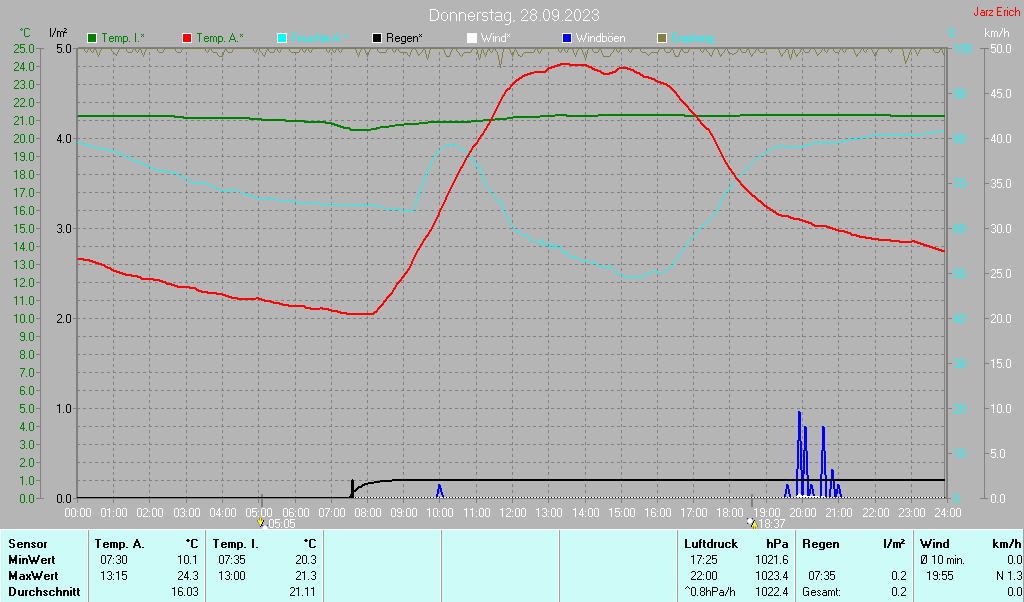Select the sunrise icon next to 05:05
This screenshot has height=602, width=1024.
tap(262, 523)
